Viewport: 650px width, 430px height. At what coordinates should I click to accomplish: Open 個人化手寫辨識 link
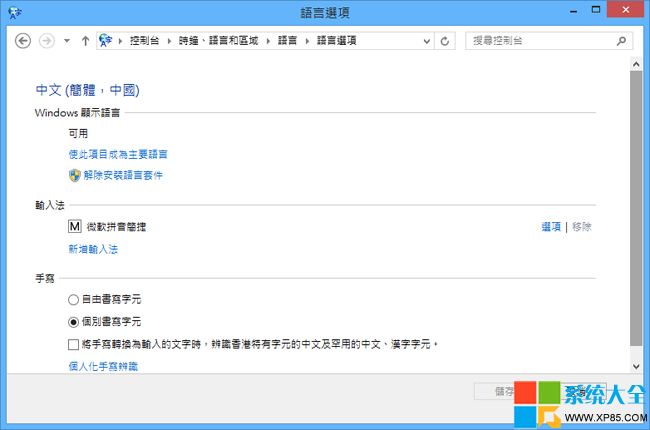103,367
